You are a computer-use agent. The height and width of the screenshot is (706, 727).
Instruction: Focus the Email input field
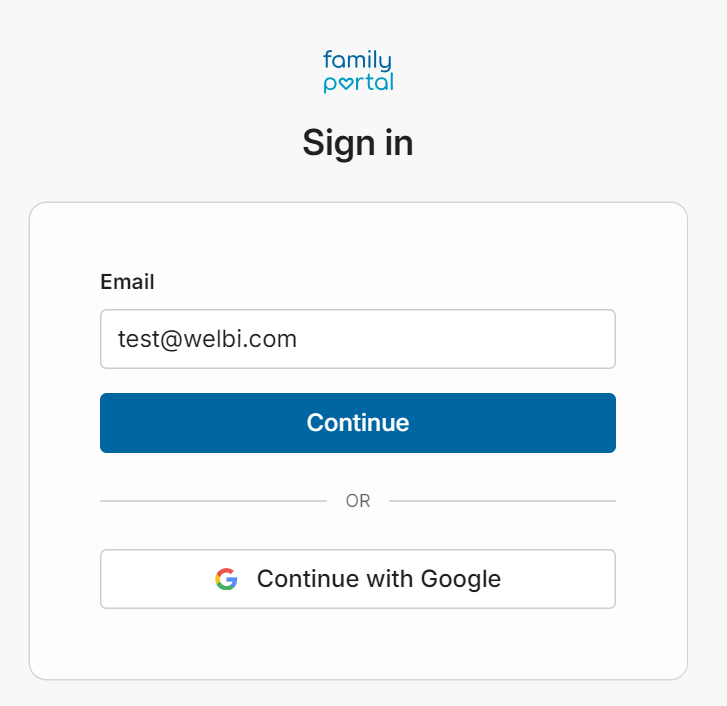coord(357,339)
